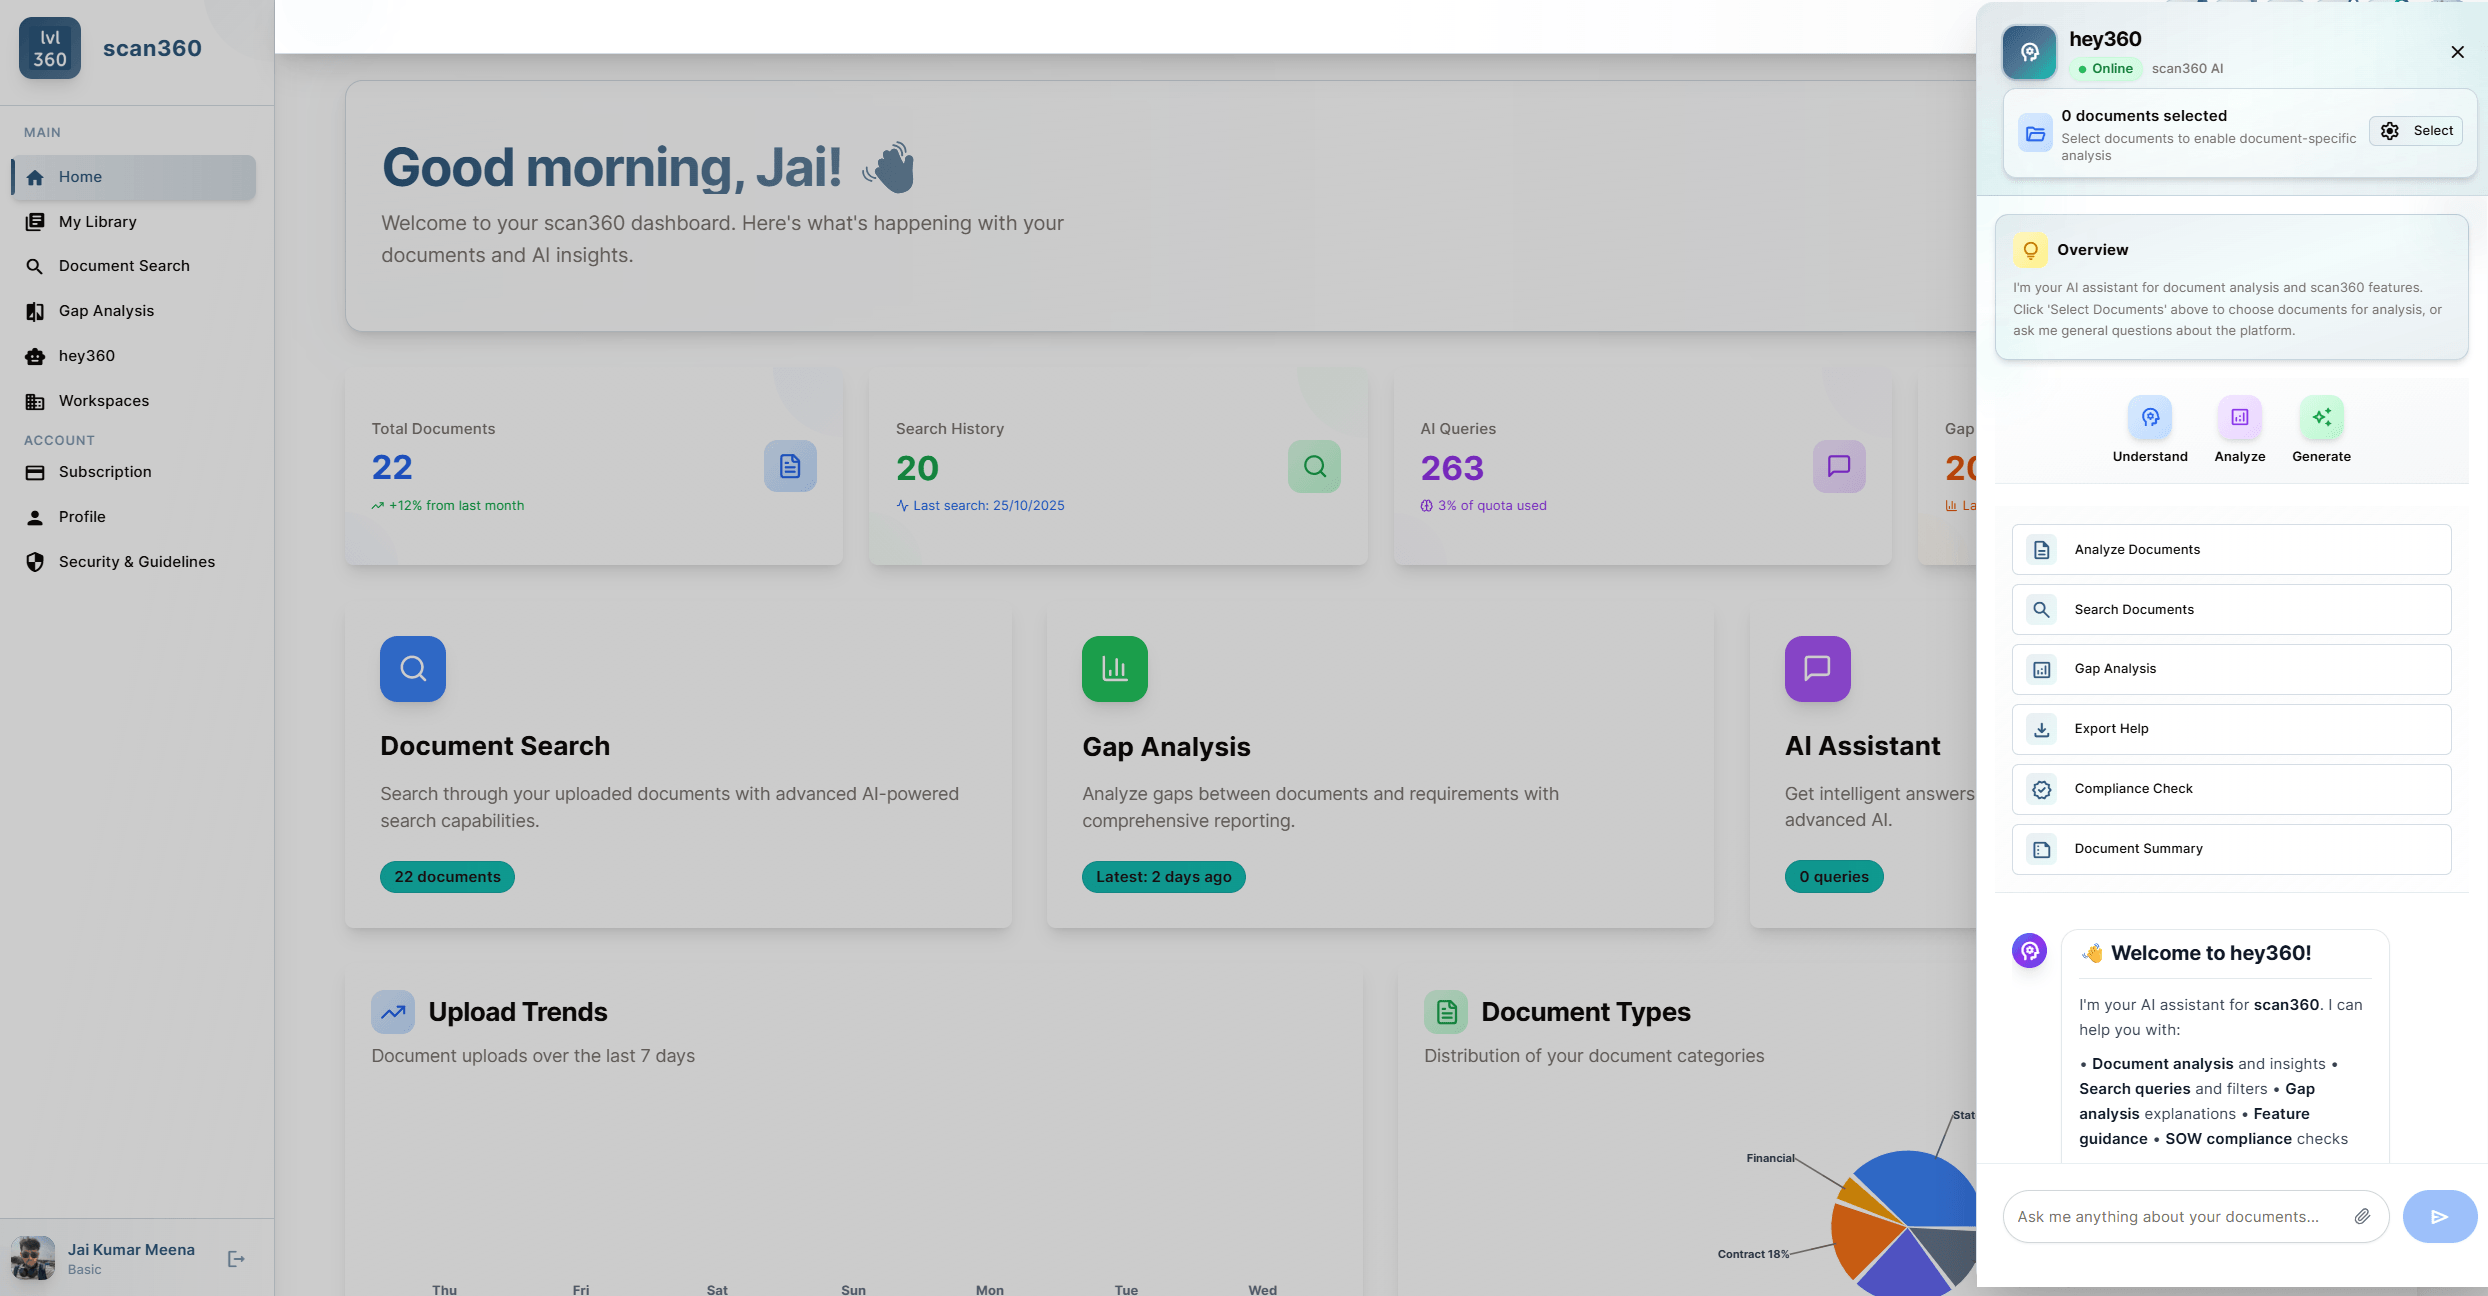The width and height of the screenshot is (2488, 1296).
Task: Click the send message arrow button
Action: [x=2440, y=1216]
